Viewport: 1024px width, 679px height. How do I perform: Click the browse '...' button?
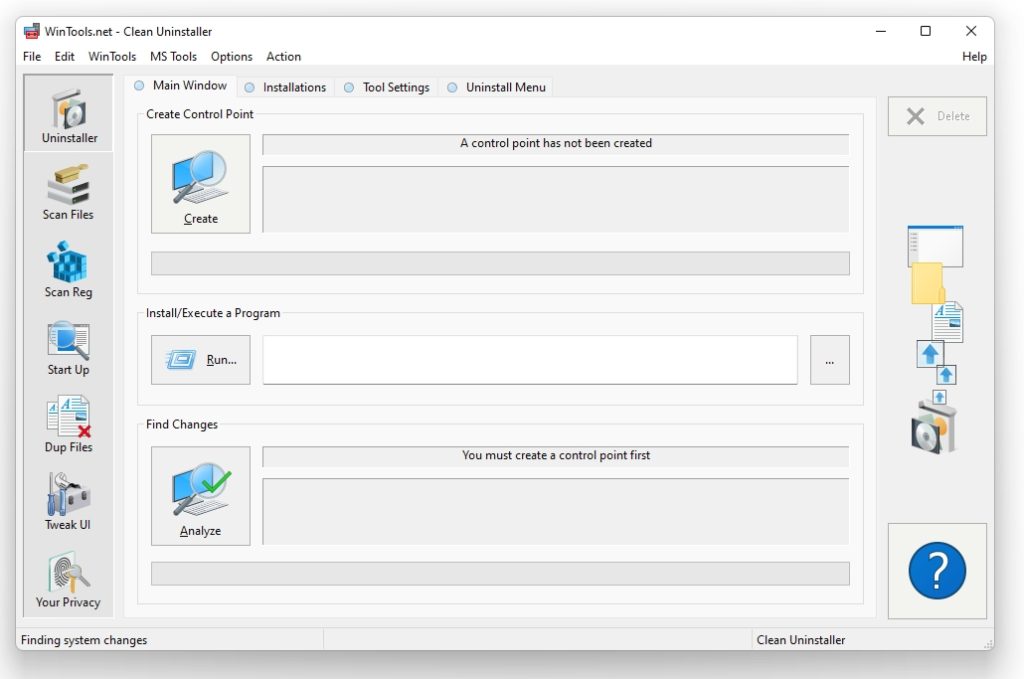[829, 360]
